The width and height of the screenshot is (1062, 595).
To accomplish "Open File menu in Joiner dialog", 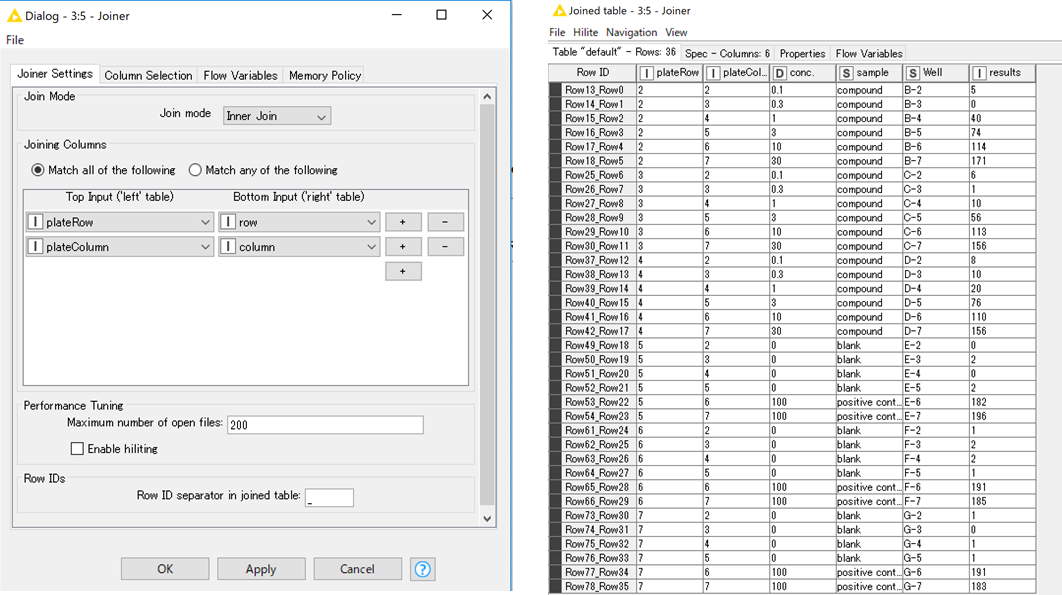I will (x=15, y=40).
